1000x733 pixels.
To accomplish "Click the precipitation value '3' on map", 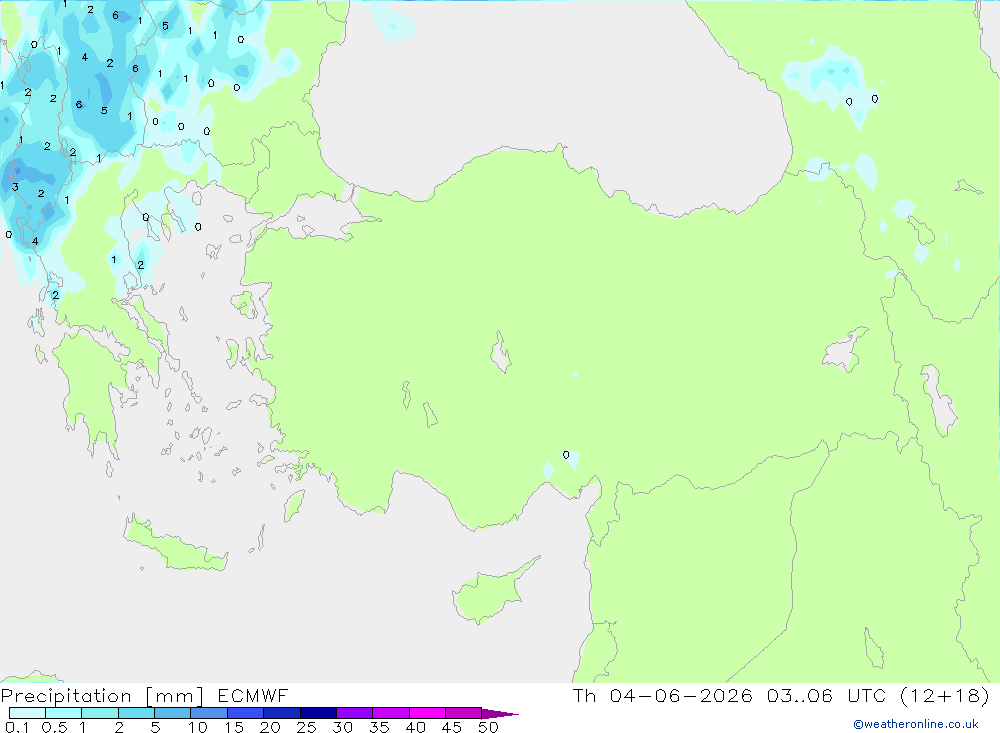I will coord(15,187).
